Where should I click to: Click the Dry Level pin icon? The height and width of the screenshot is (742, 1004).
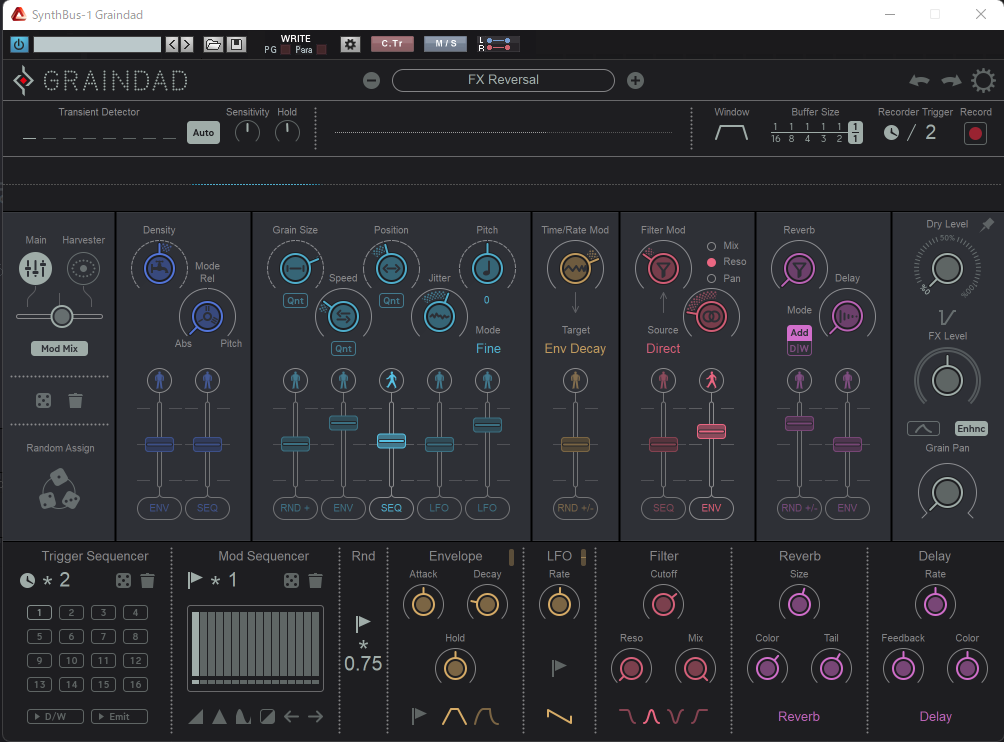987,224
